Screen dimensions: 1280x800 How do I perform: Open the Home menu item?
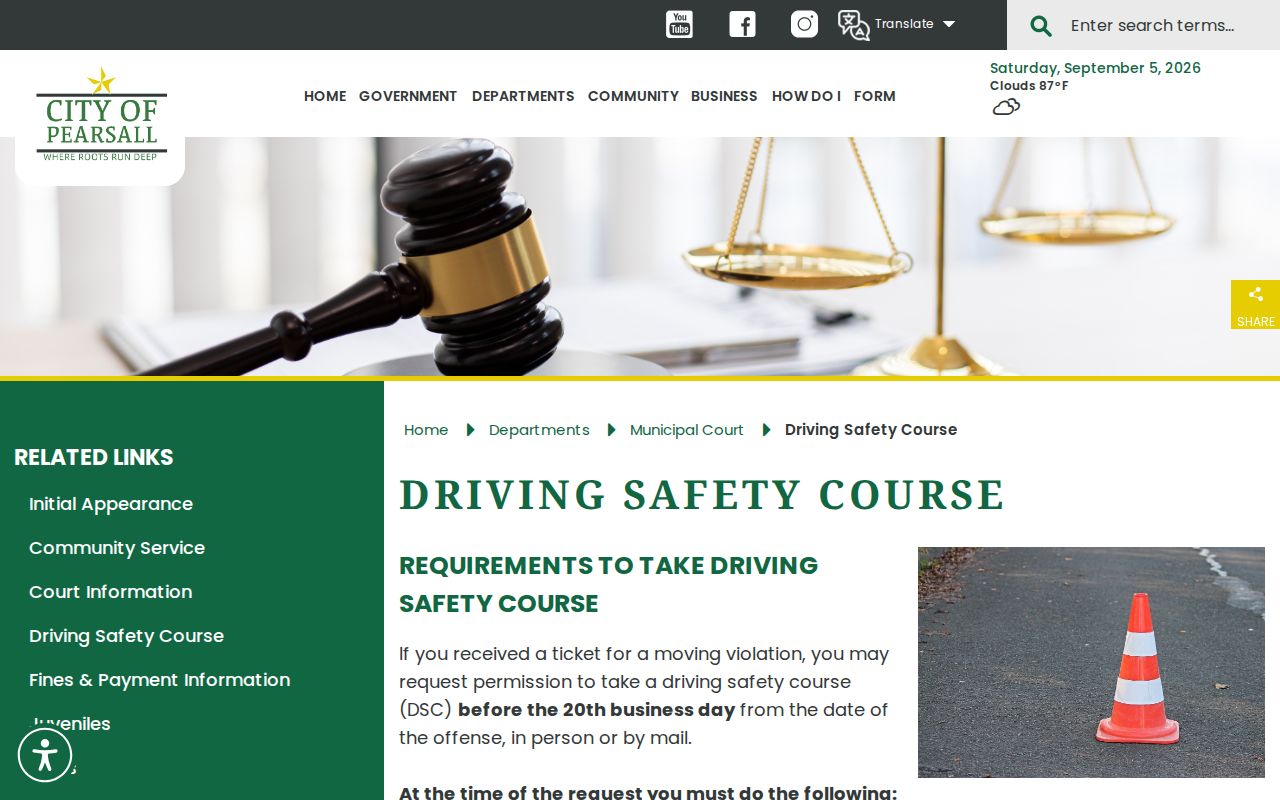tap(325, 96)
